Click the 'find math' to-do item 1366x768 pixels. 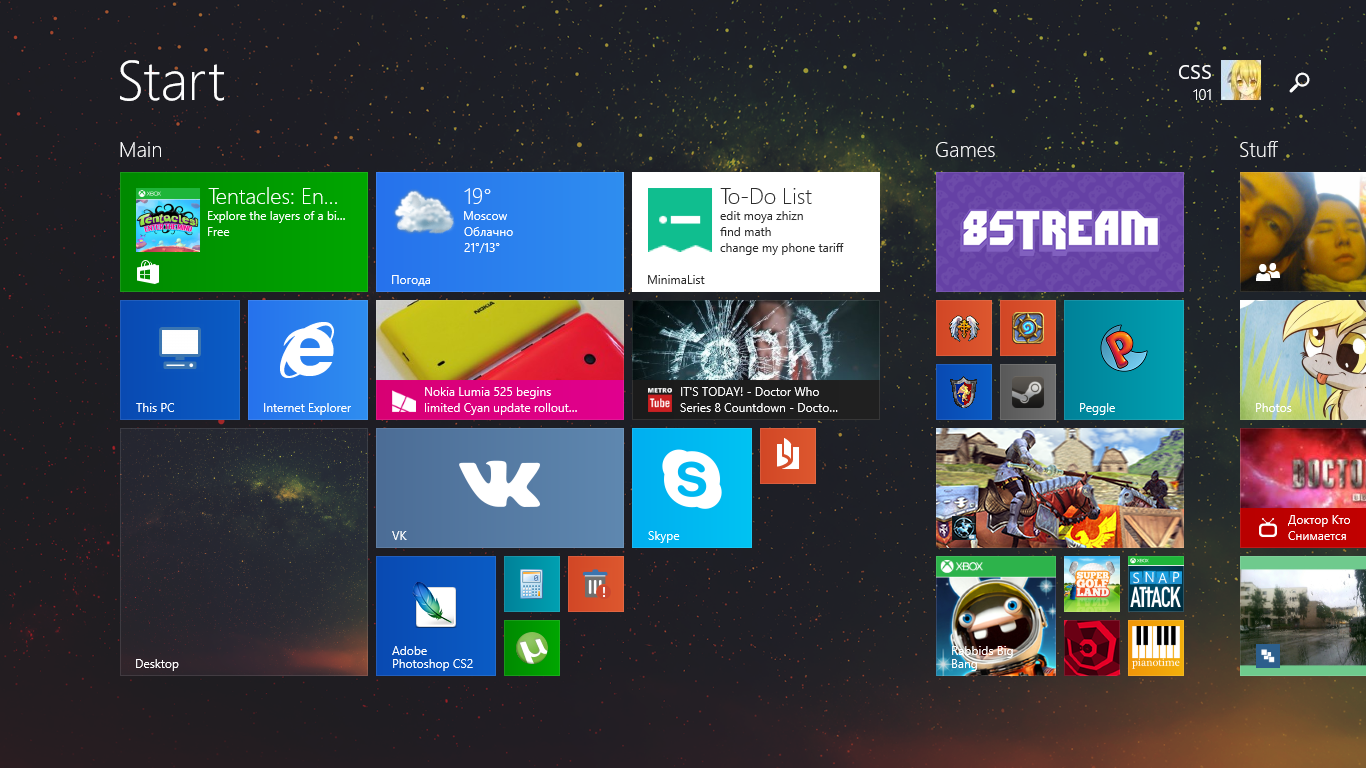[x=746, y=232]
